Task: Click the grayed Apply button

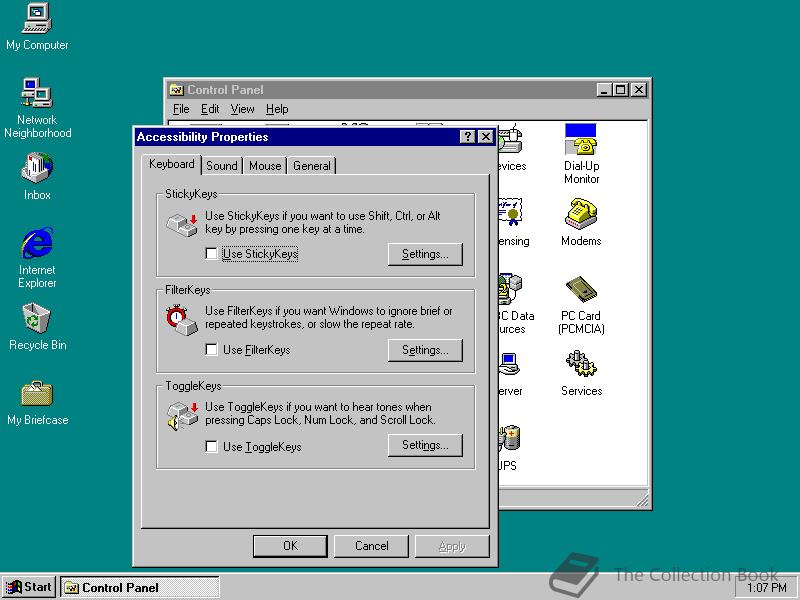Action: point(452,546)
